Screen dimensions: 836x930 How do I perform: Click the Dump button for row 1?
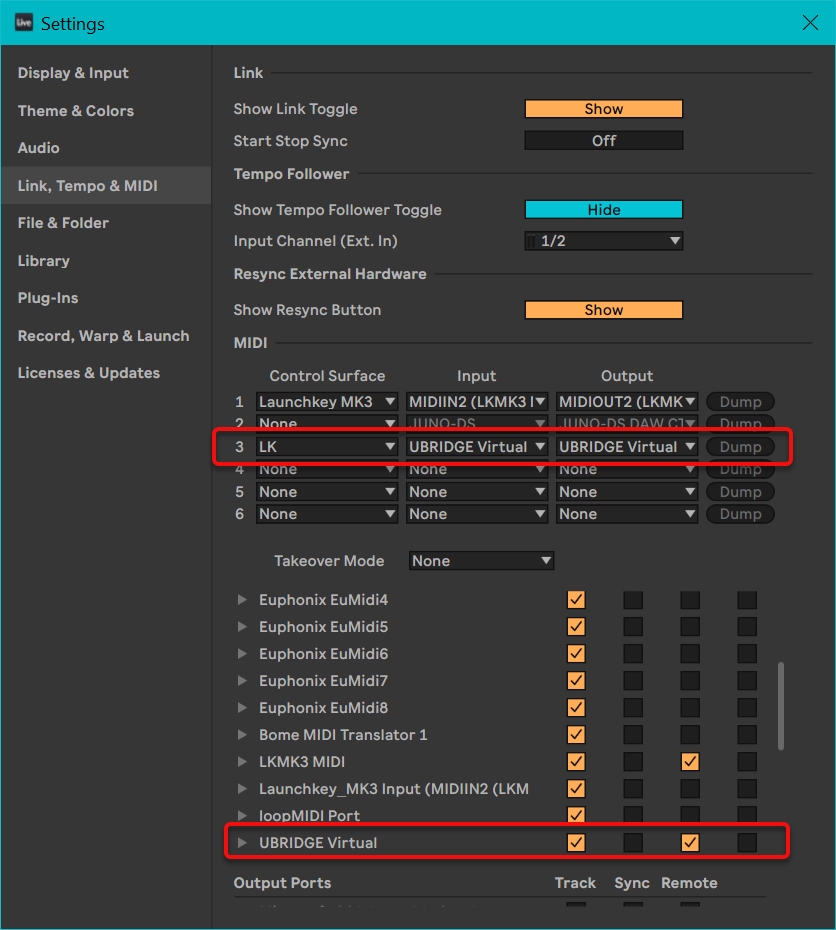coord(740,402)
